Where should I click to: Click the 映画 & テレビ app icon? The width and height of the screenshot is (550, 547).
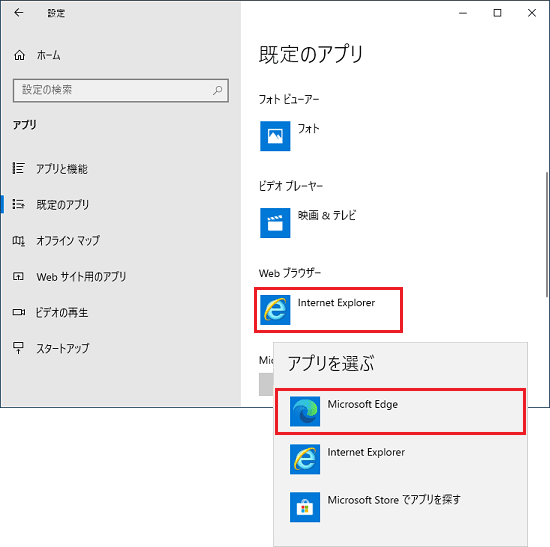tap(275, 223)
